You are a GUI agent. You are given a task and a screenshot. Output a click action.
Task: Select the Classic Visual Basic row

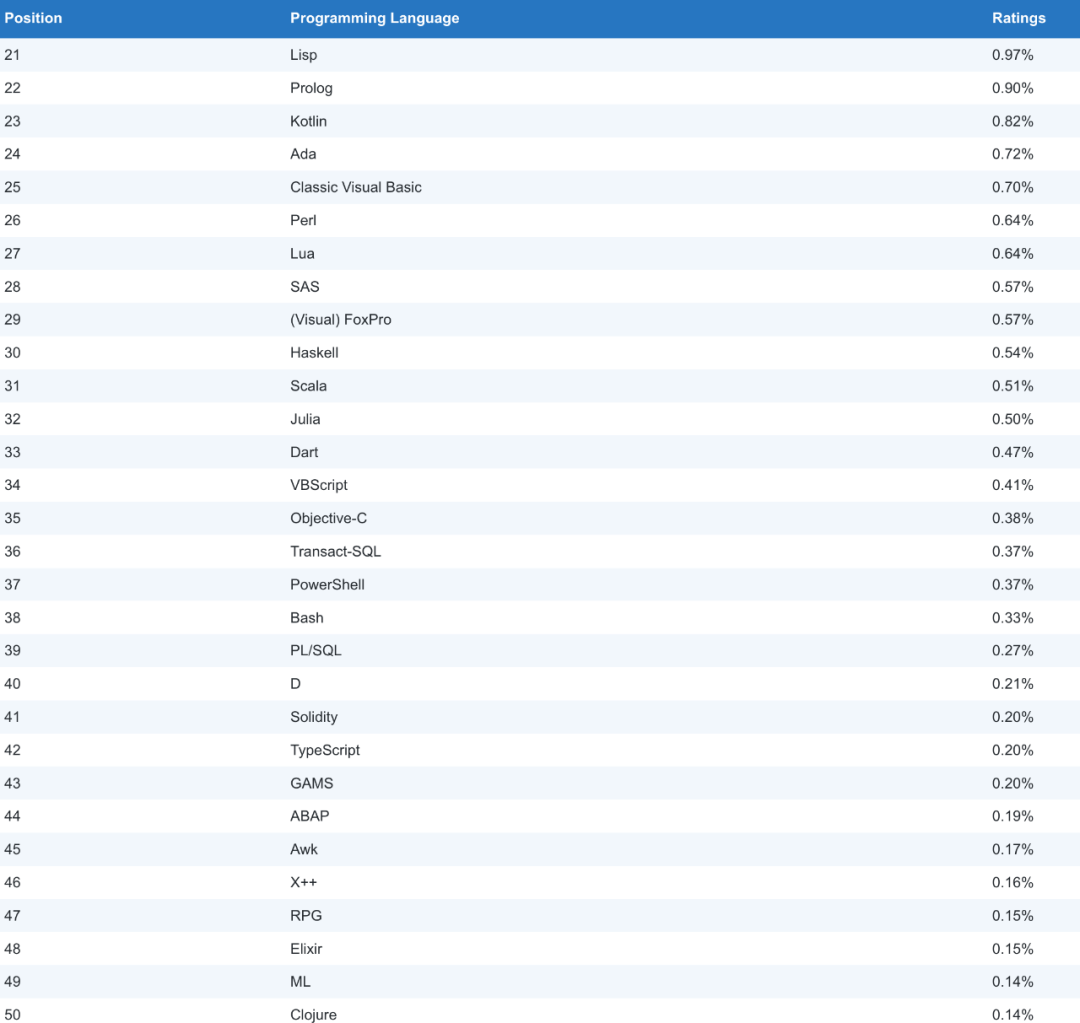click(540, 187)
